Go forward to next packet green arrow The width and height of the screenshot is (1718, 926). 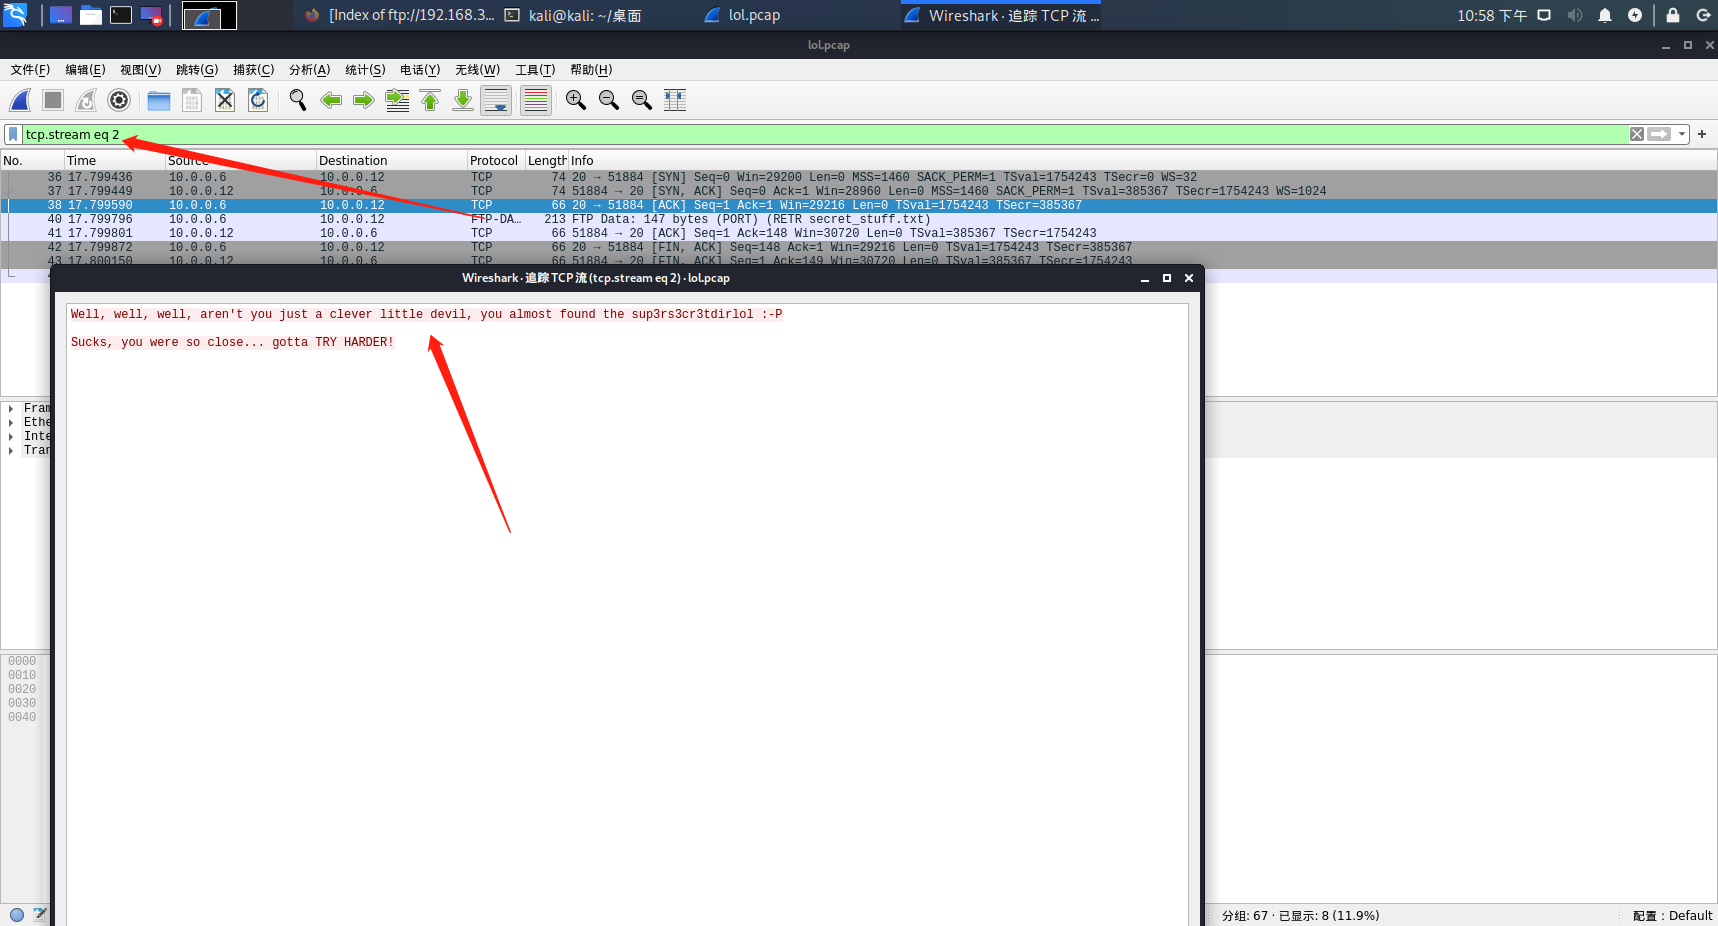coord(364,100)
